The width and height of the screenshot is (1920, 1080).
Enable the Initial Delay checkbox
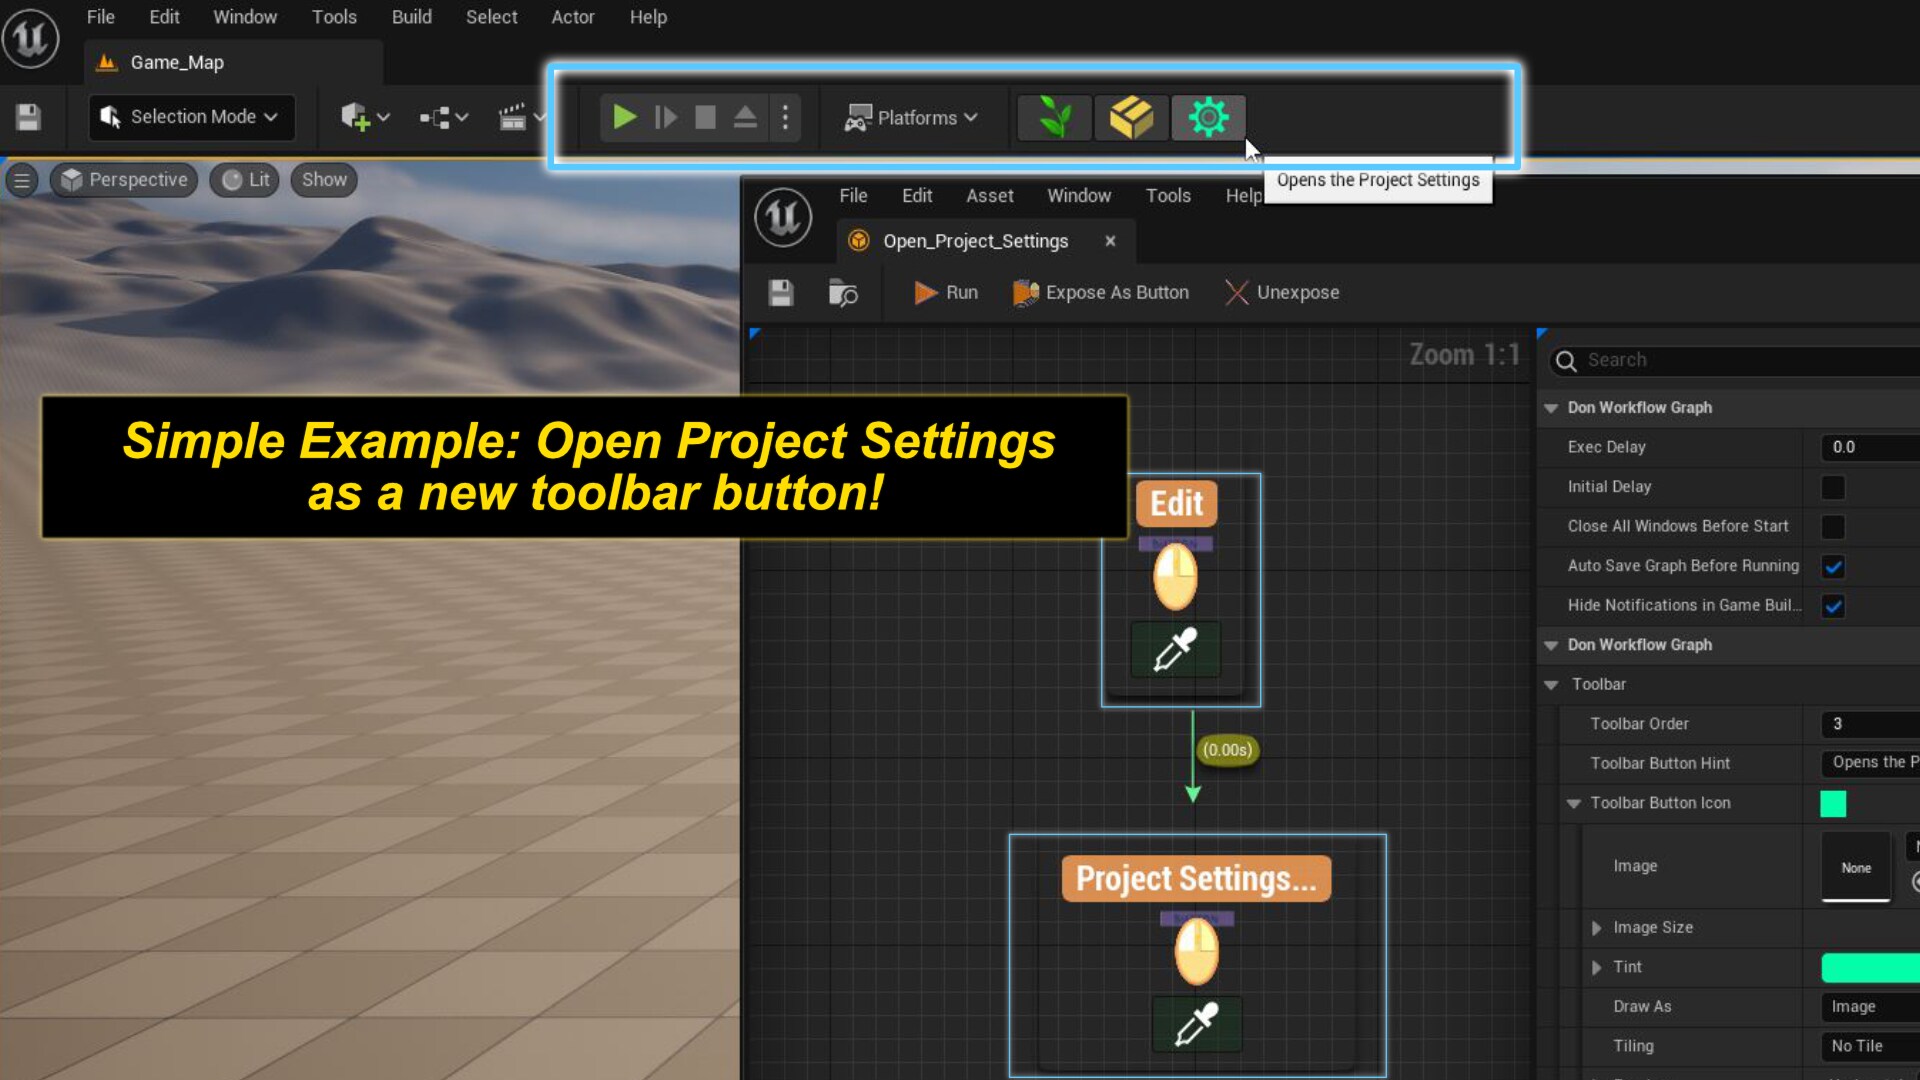pos(1833,487)
